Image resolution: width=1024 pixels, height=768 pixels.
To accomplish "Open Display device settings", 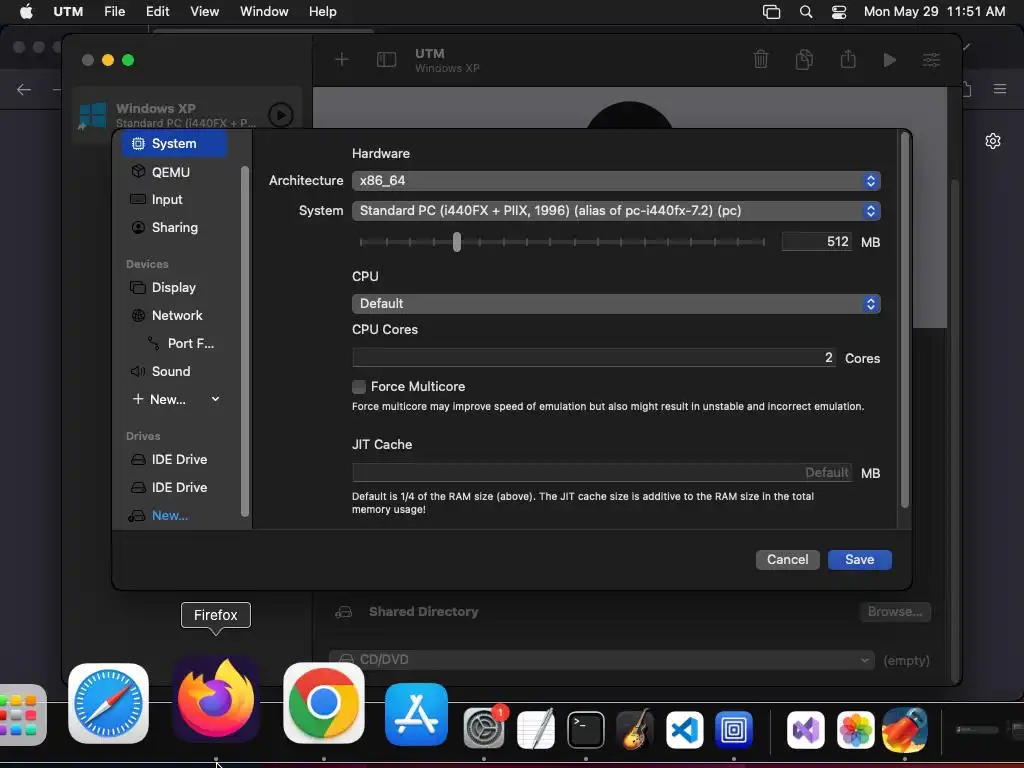I will point(173,288).
